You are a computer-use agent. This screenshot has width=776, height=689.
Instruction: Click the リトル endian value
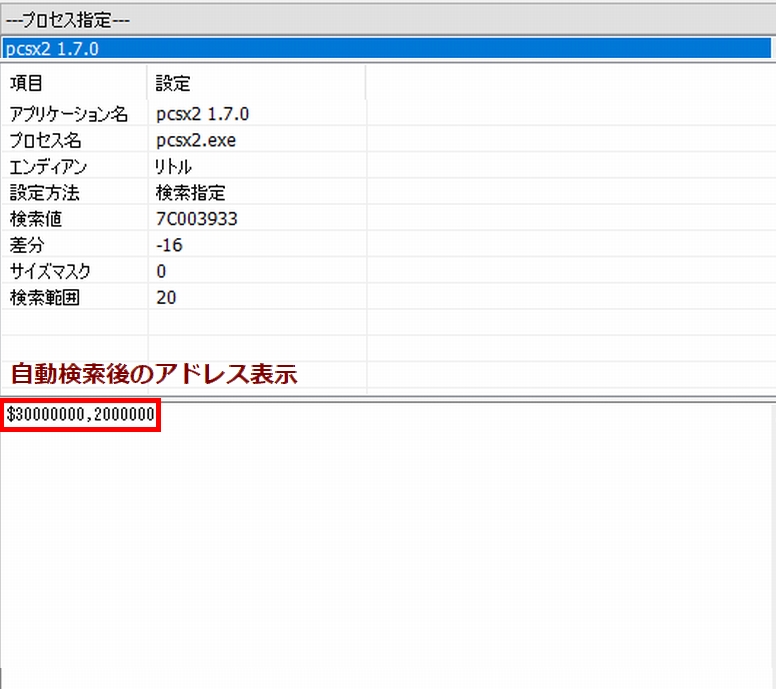click(x=173, y=166)
